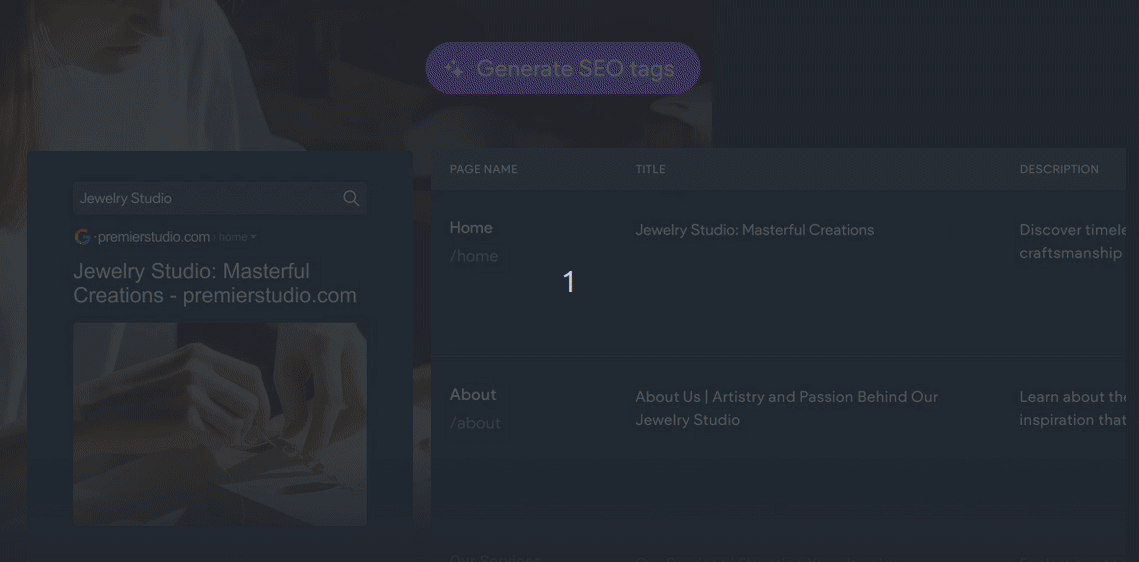Click the Google G logo icon
Screen dimensions: 1139x562
click(x=83, y=237)
